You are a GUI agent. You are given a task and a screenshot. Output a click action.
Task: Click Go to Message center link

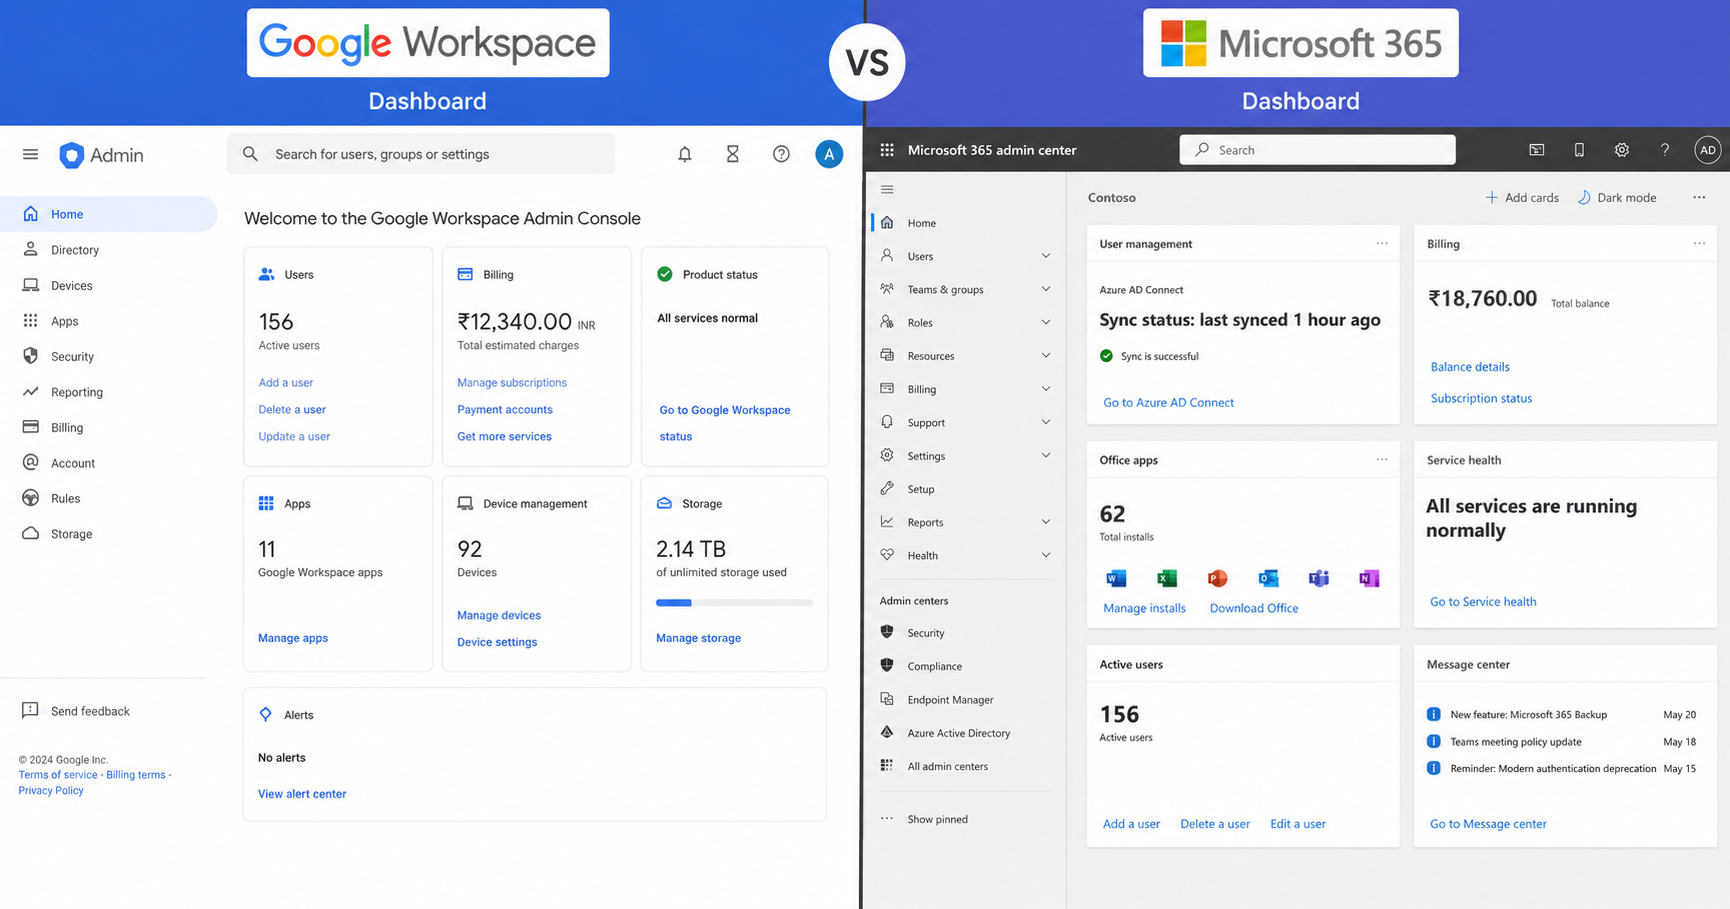1488,824
